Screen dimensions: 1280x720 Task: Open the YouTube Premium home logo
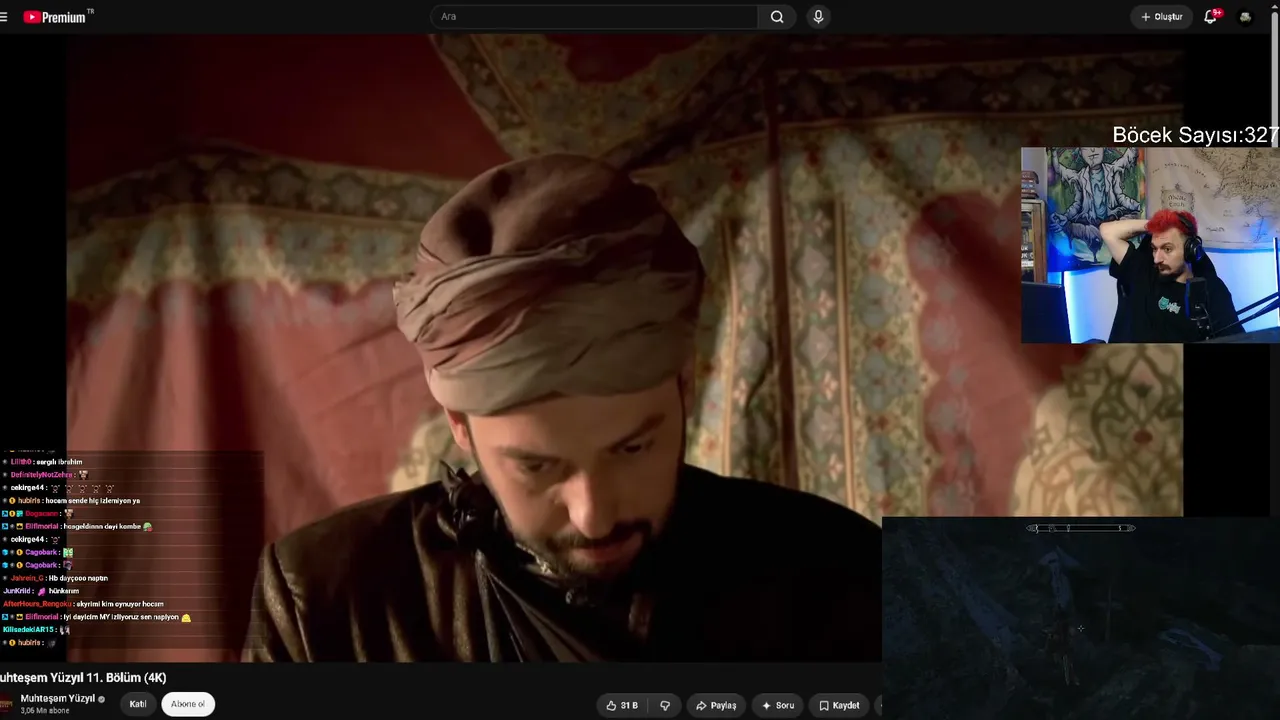pos(57,17)
